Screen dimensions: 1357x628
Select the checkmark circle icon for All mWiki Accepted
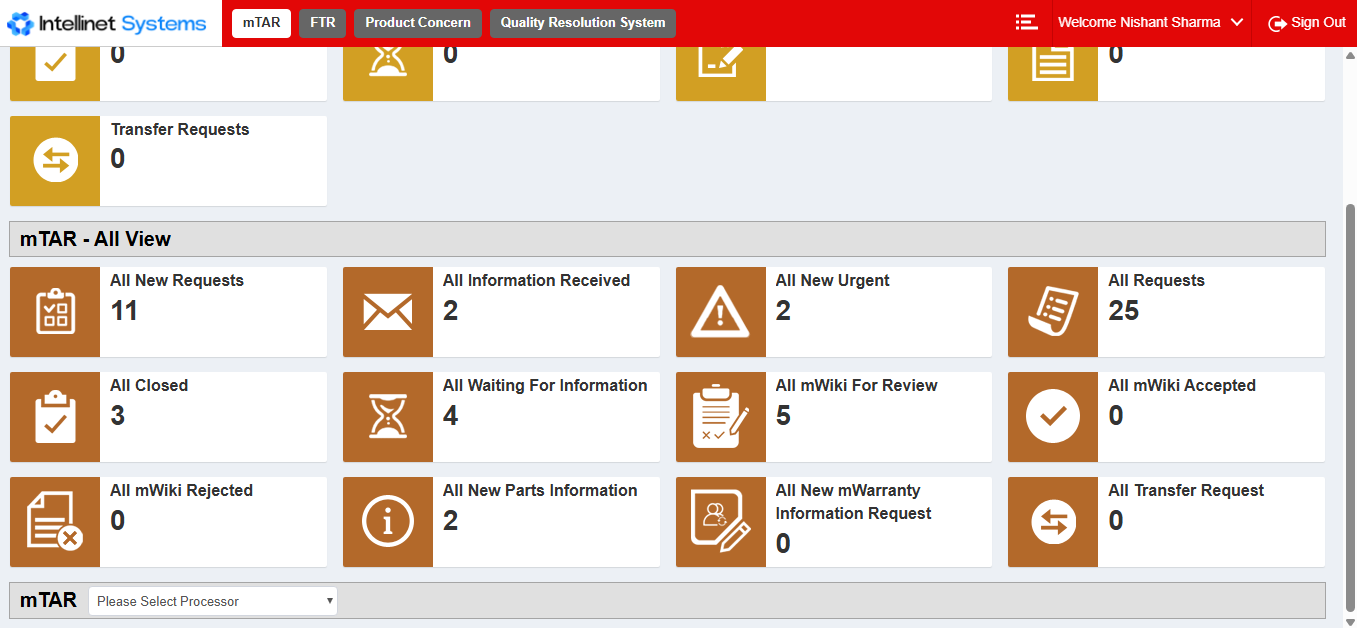(x=1052, y=416)
